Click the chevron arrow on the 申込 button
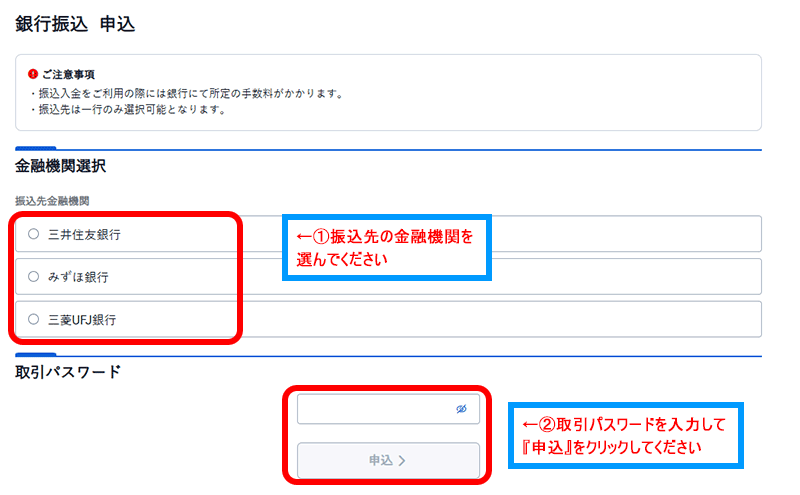The image size is (800, 495). [402, 461]
